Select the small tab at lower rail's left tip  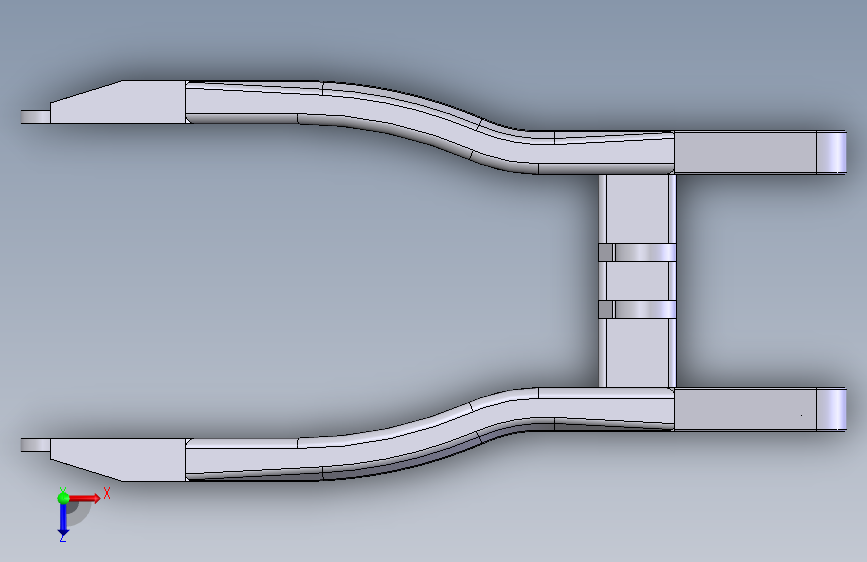35,445
